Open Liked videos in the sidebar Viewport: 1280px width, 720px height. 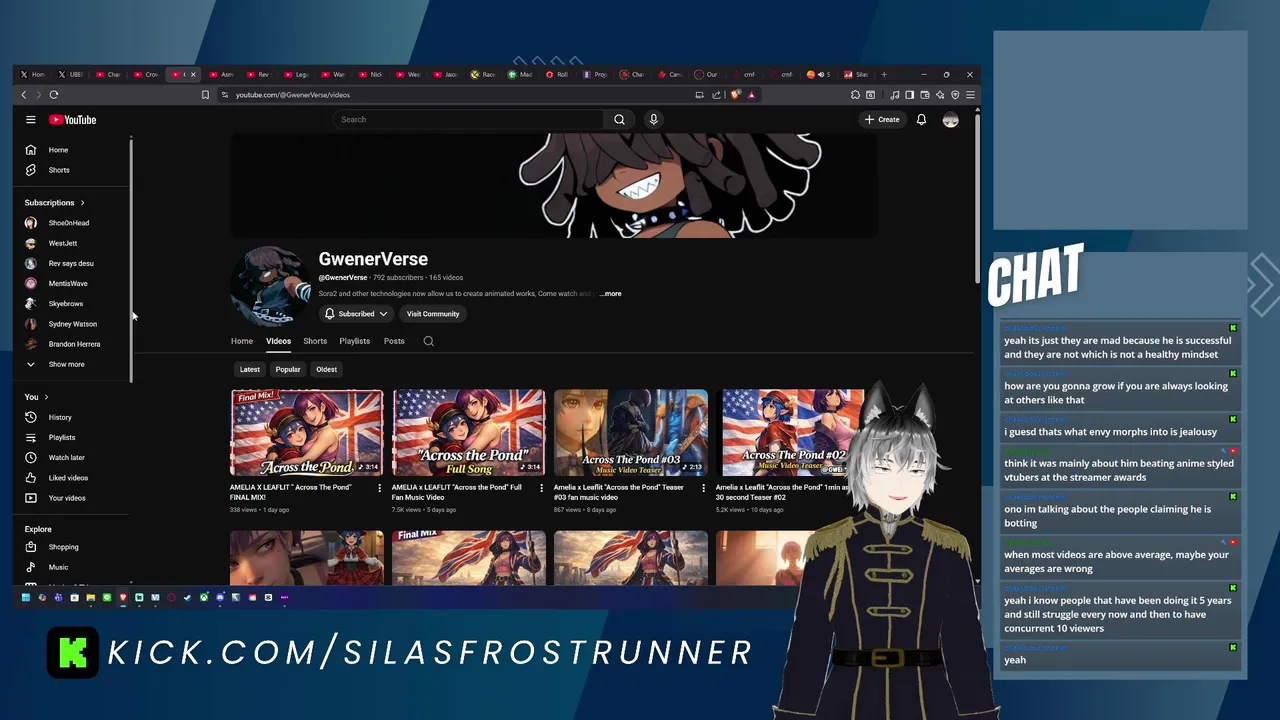point(68,478)
